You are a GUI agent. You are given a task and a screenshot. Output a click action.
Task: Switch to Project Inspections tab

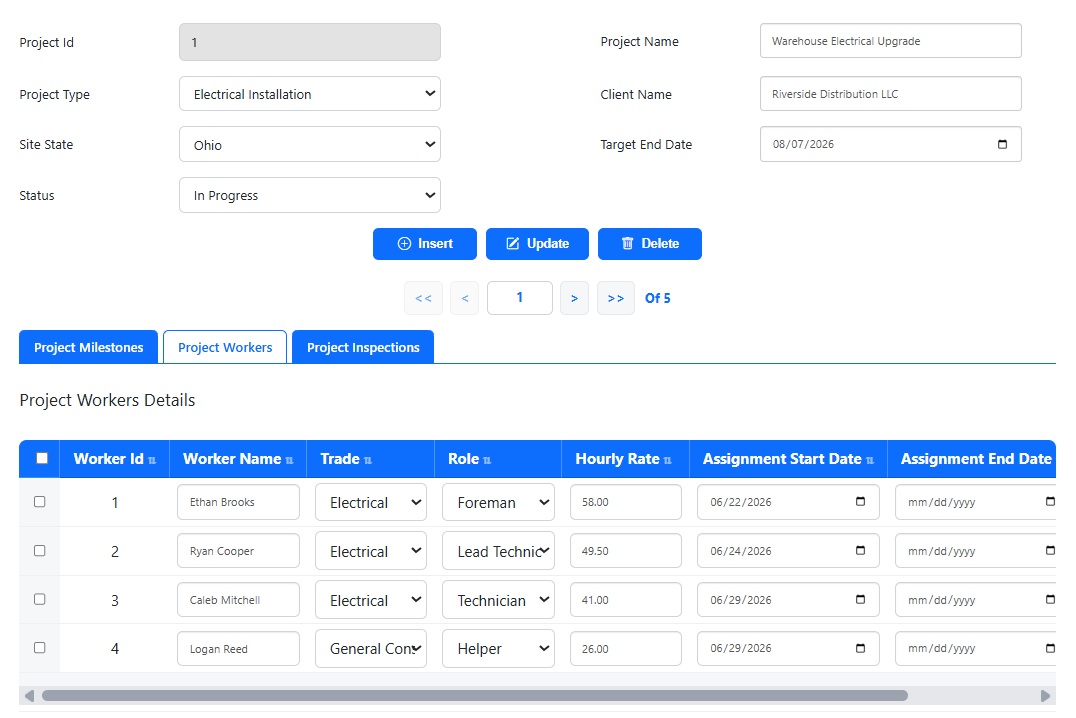(x=363, y=347)
